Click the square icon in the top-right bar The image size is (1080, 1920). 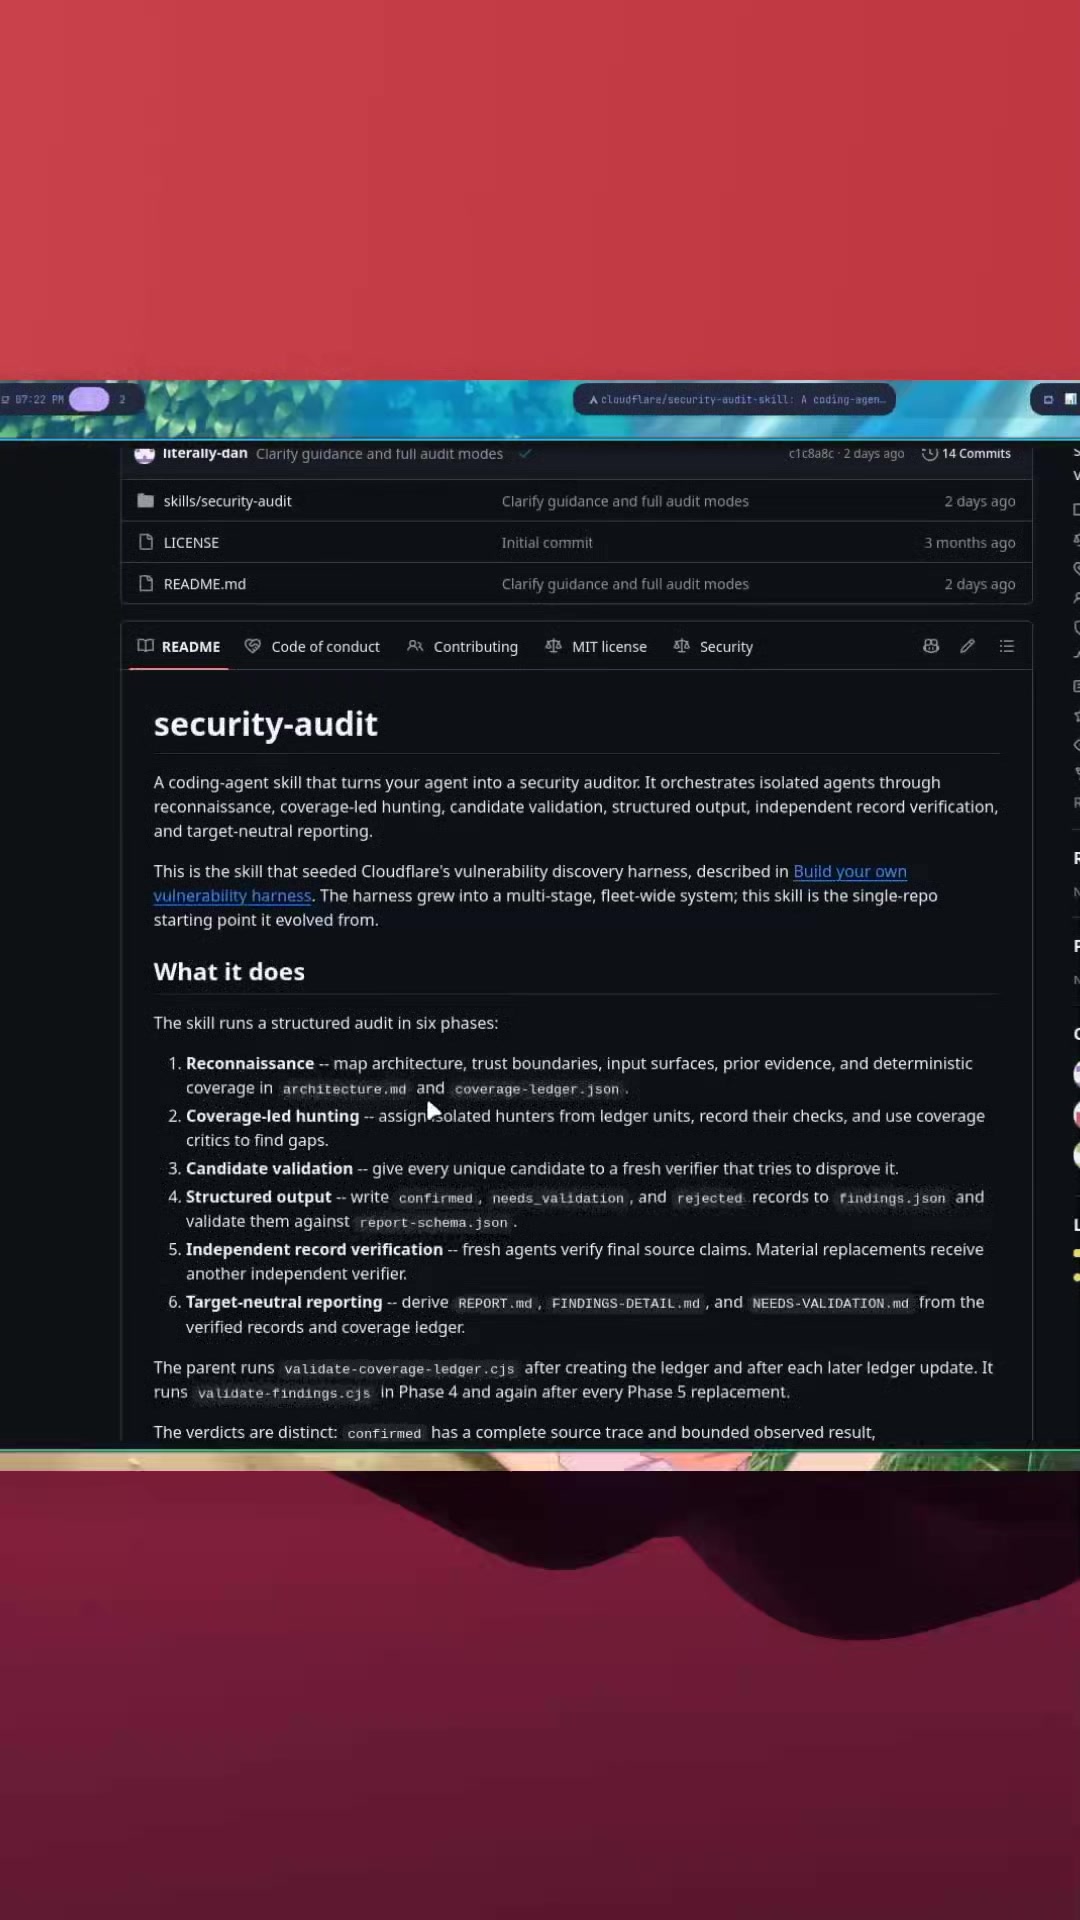point(1048,399)
